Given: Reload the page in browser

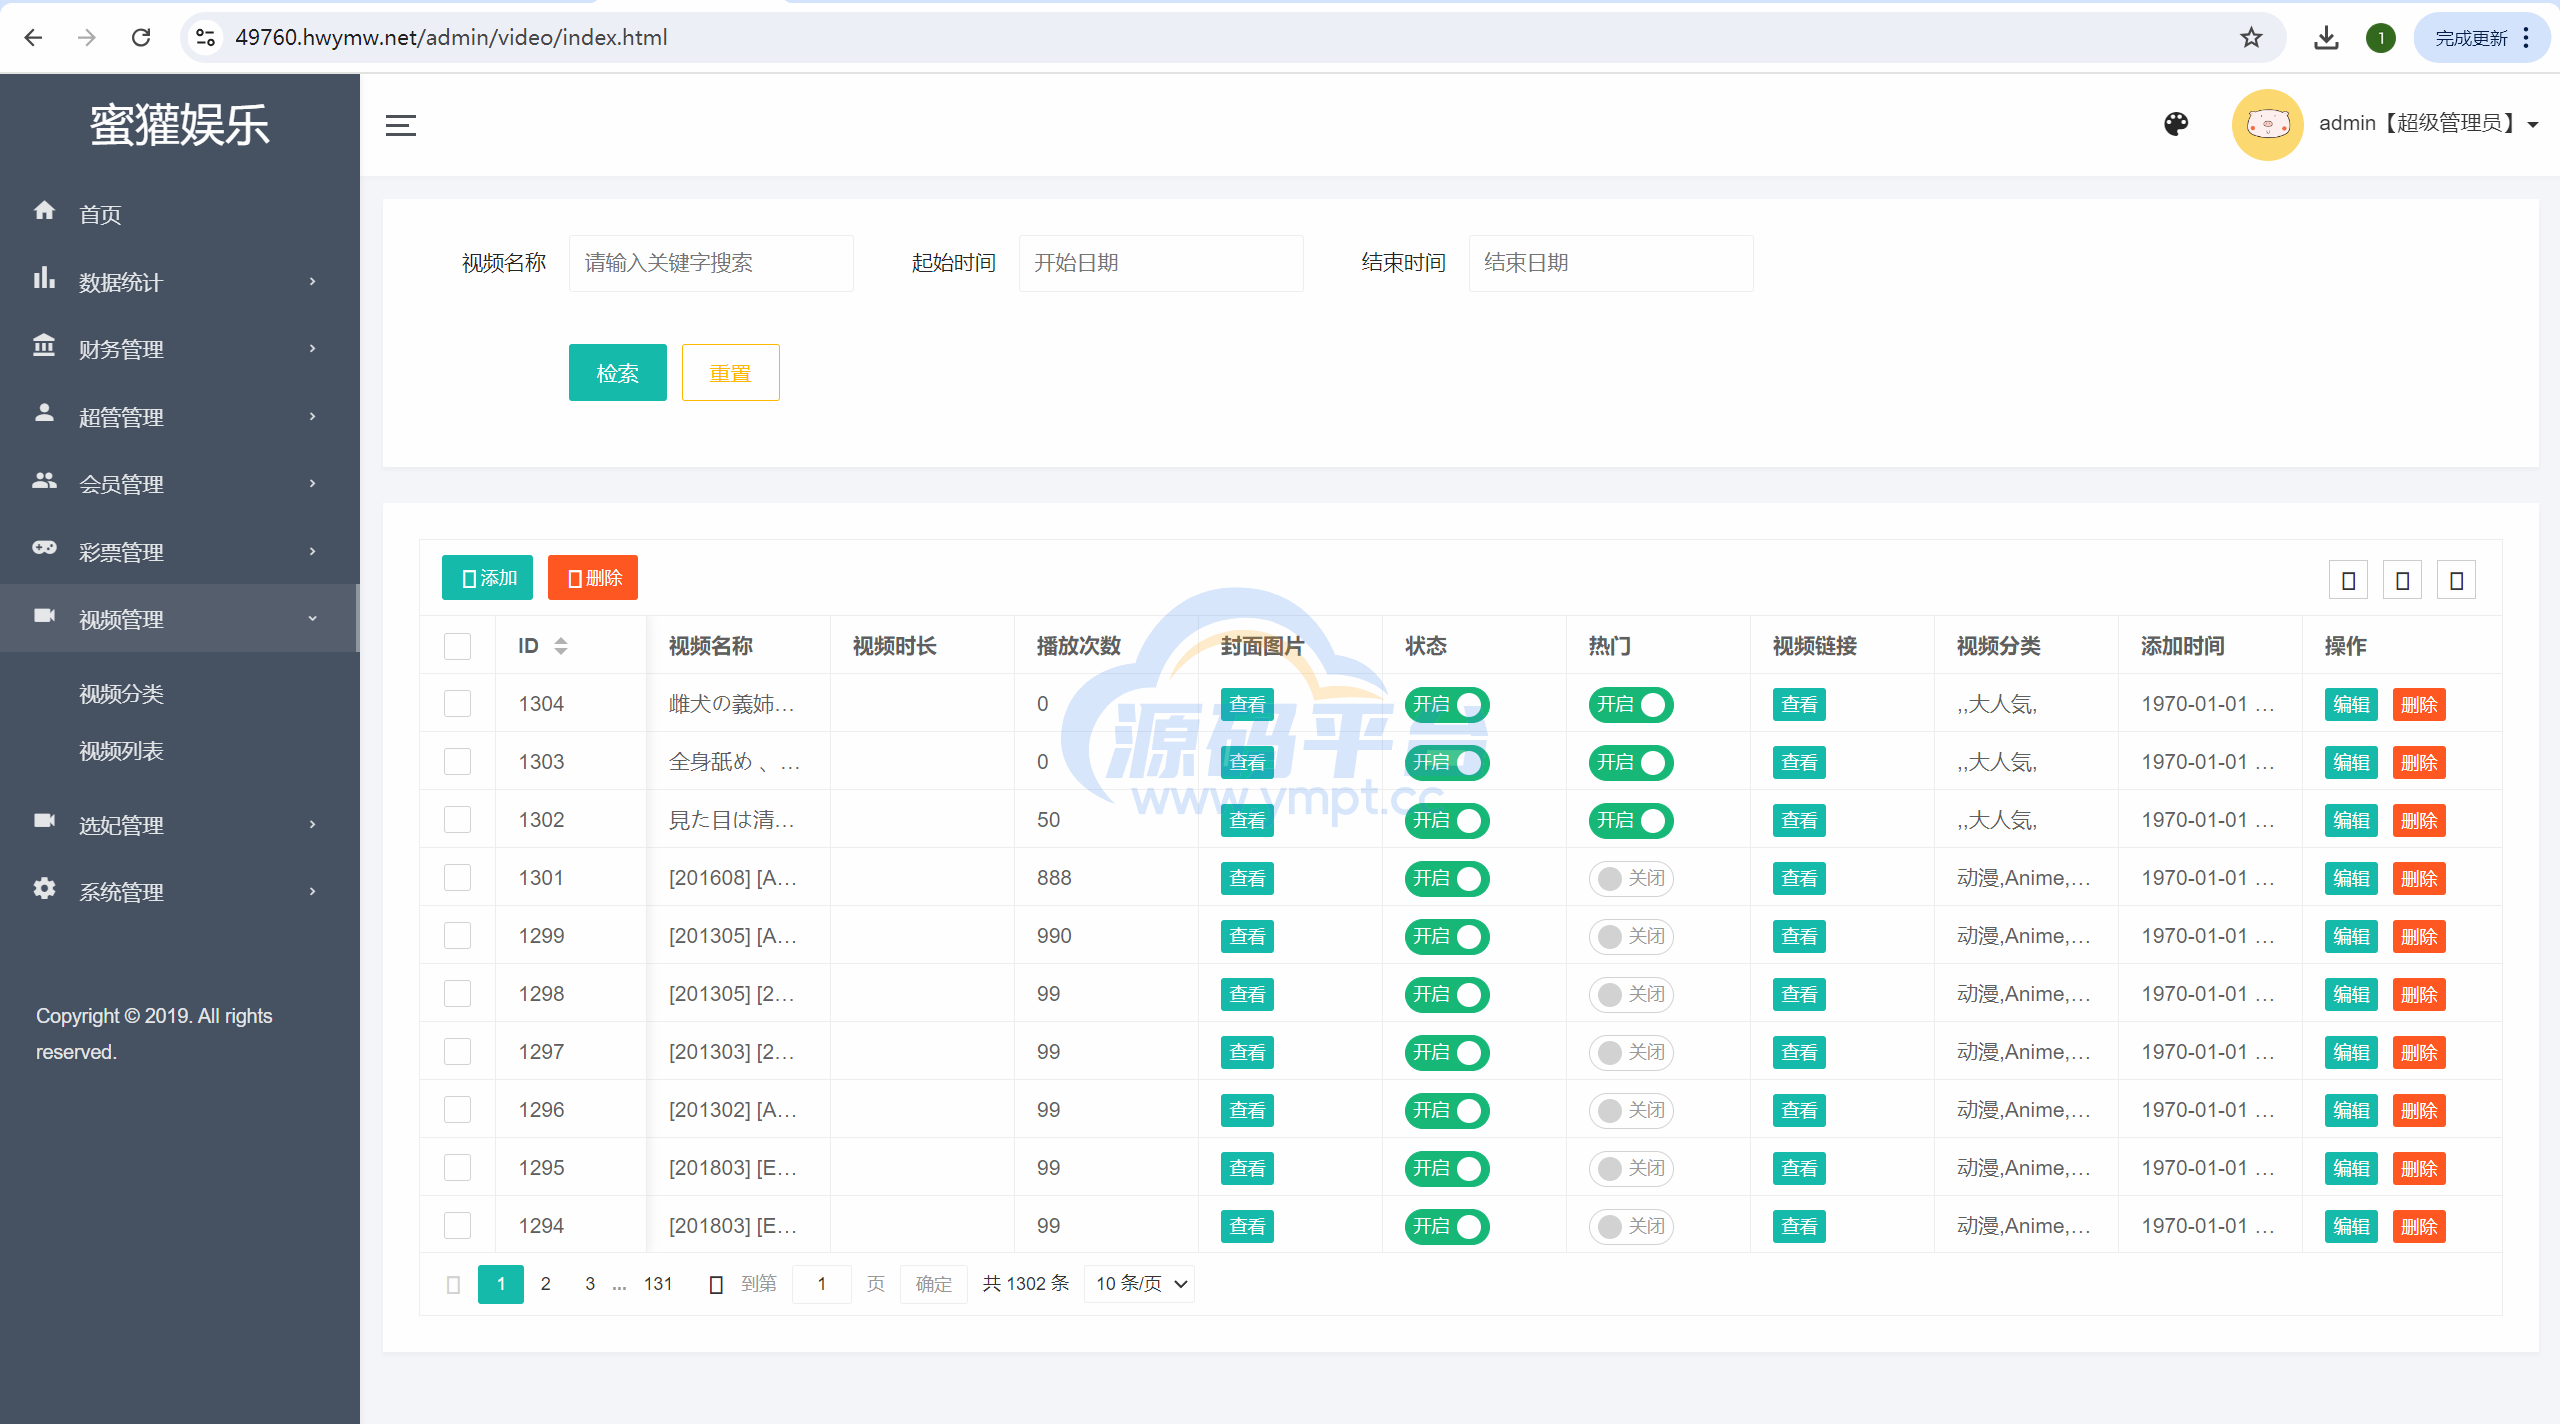Looking at the screenshot, I should pos(141,38).
